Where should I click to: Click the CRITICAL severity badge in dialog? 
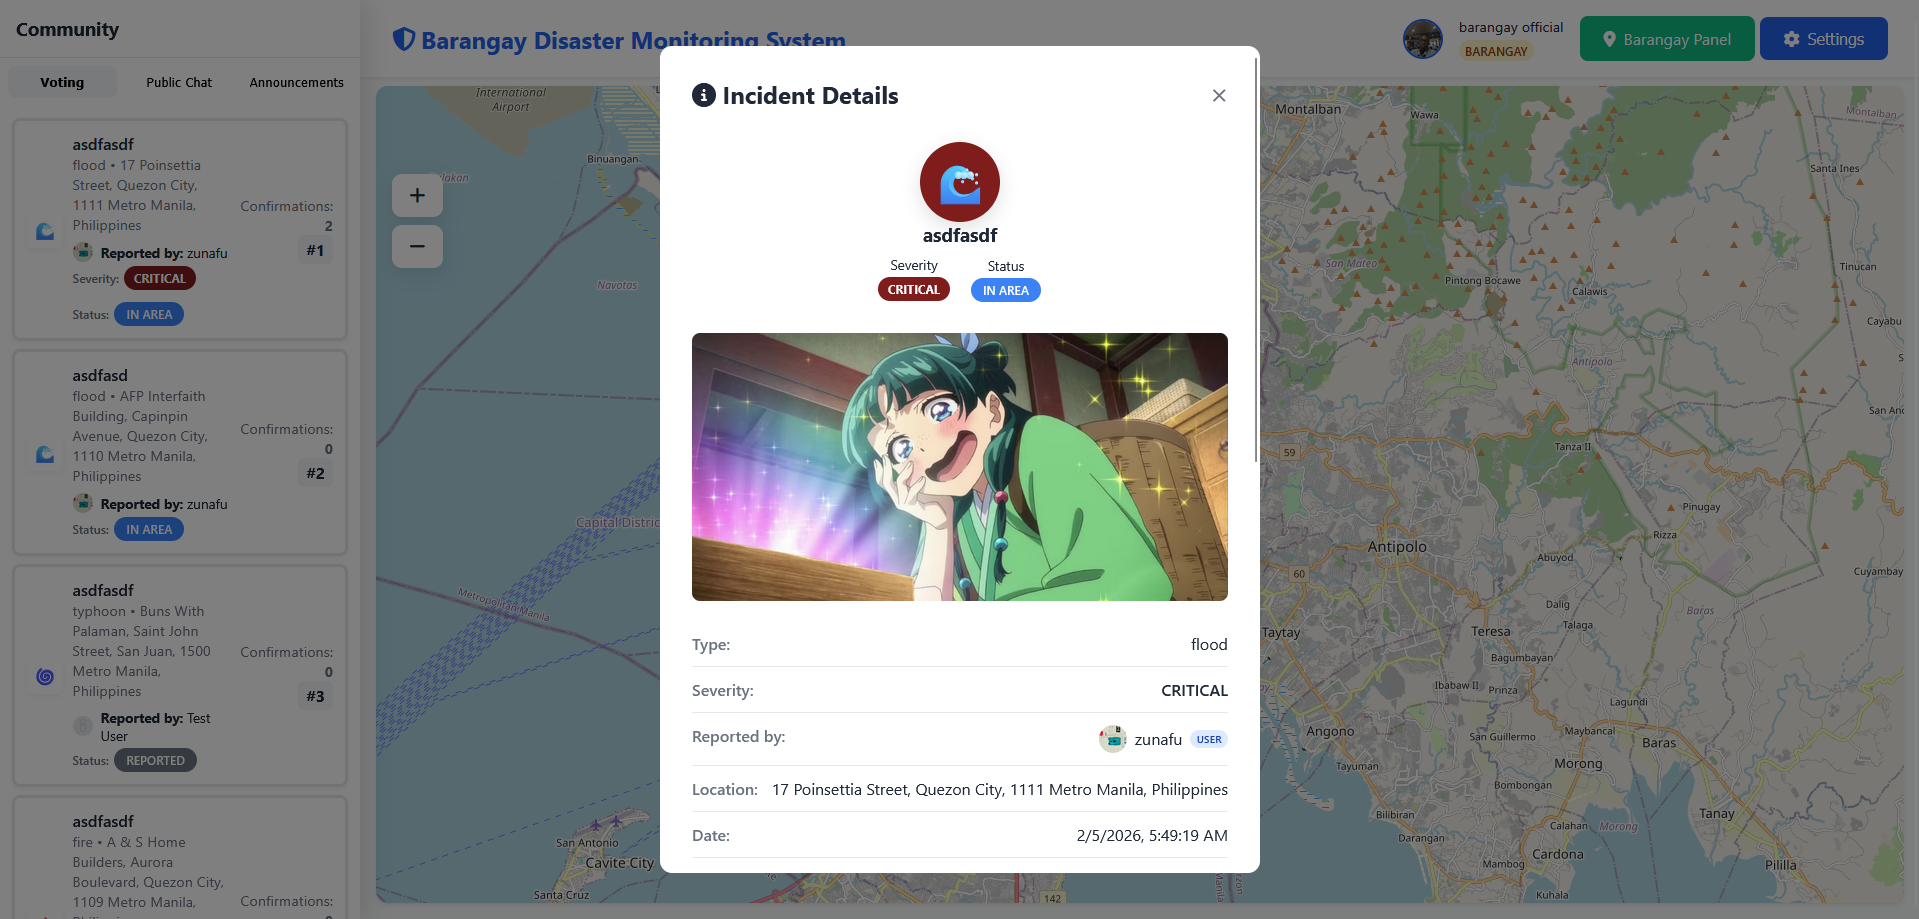coord(914,290)
